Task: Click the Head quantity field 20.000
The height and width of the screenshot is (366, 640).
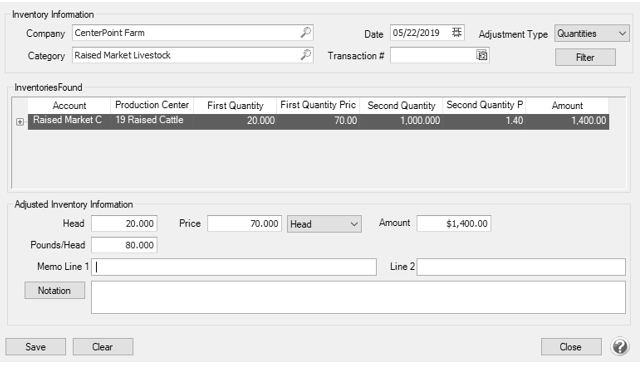Action: pos(124,224)
